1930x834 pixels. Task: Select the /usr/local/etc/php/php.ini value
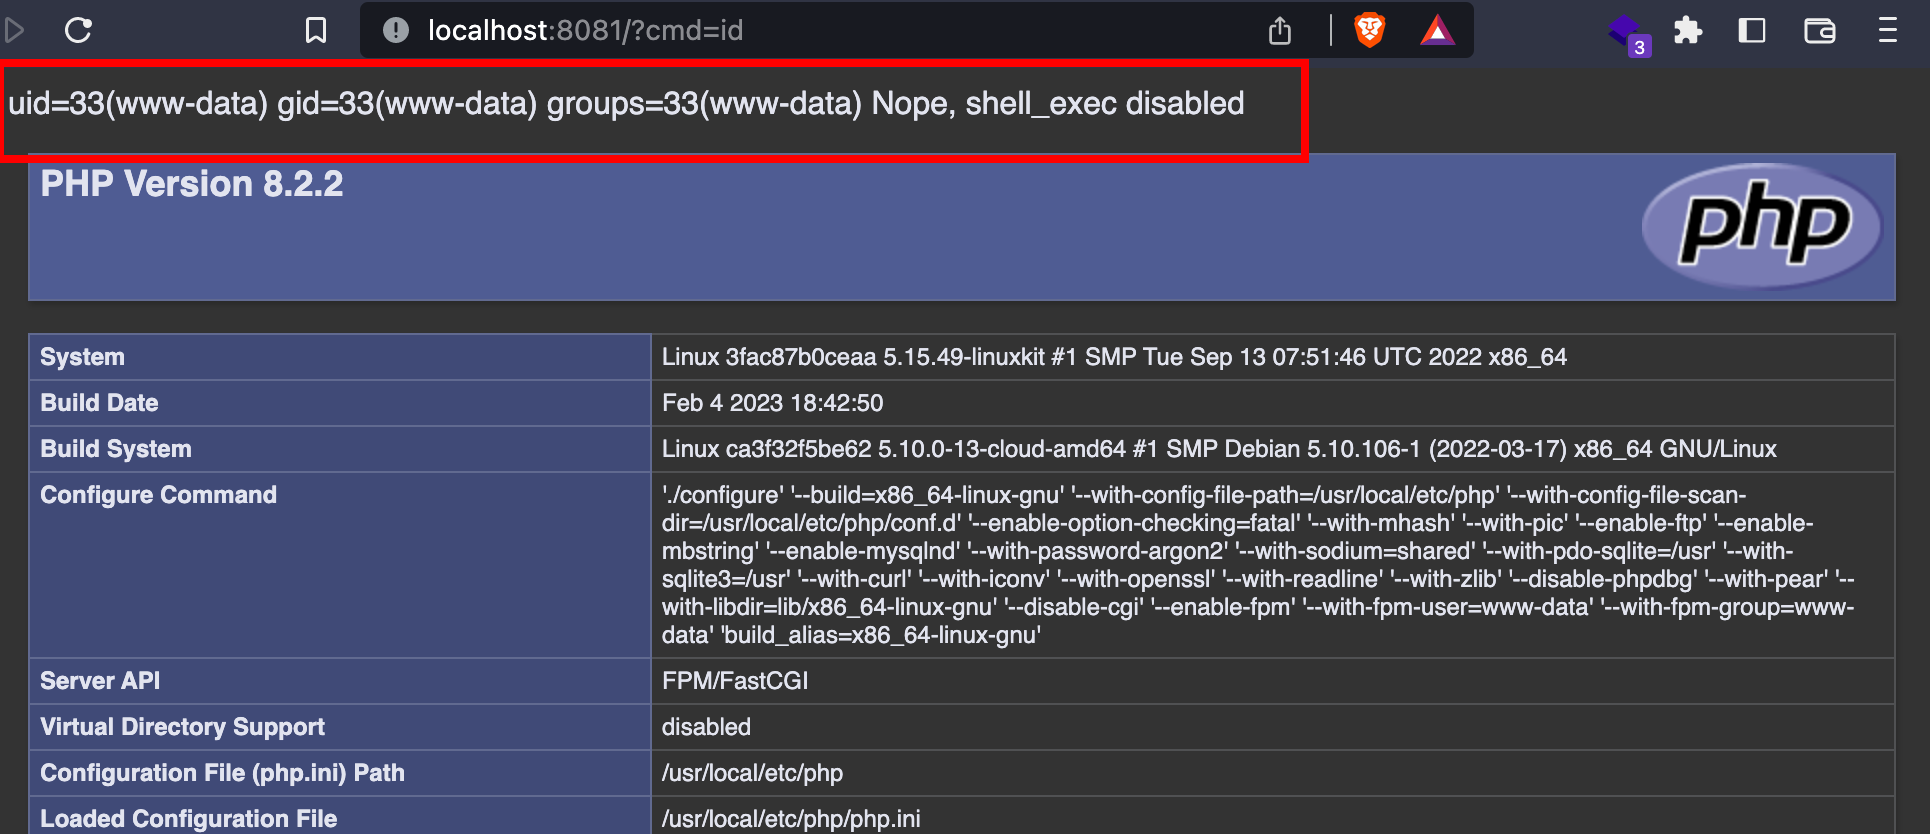[791, 819]
